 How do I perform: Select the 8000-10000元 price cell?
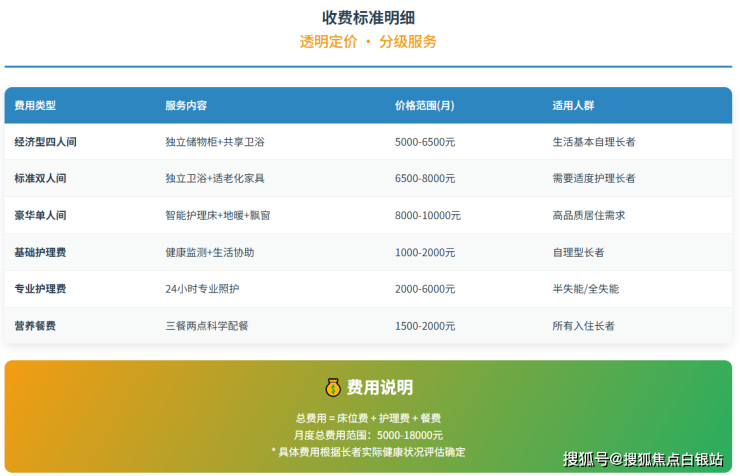click(x=428, y=215)
